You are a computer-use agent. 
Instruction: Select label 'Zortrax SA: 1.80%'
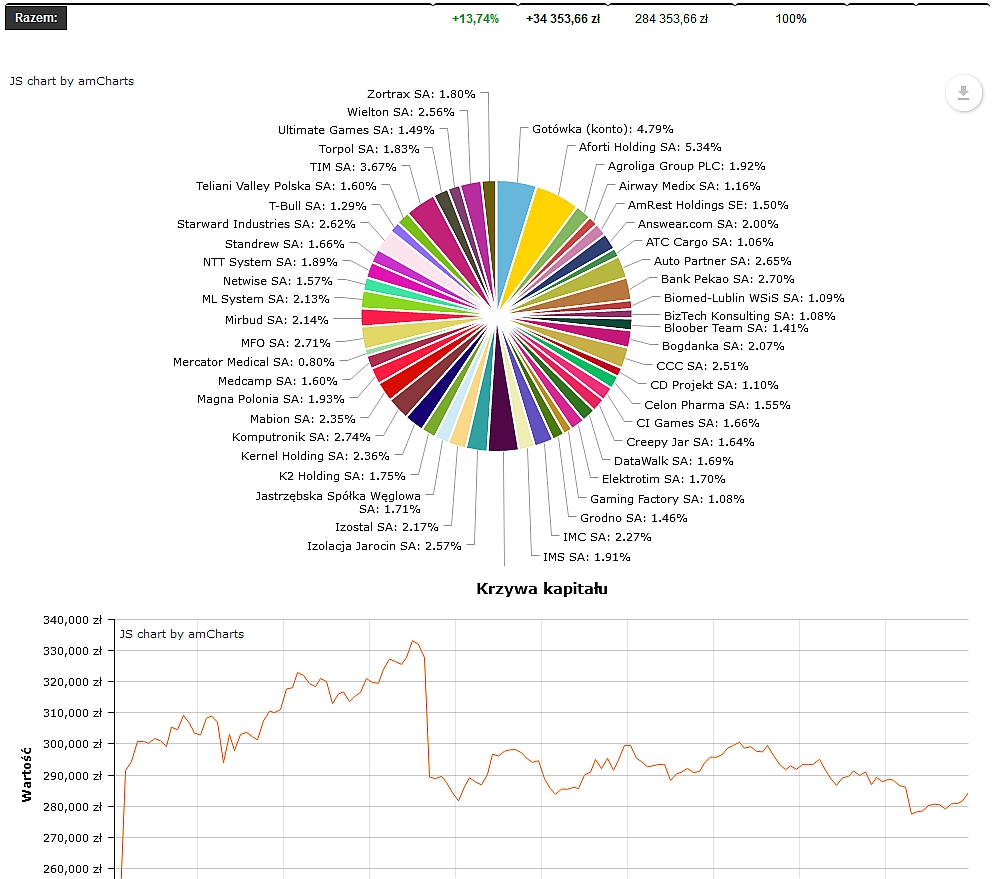(421, 93)
